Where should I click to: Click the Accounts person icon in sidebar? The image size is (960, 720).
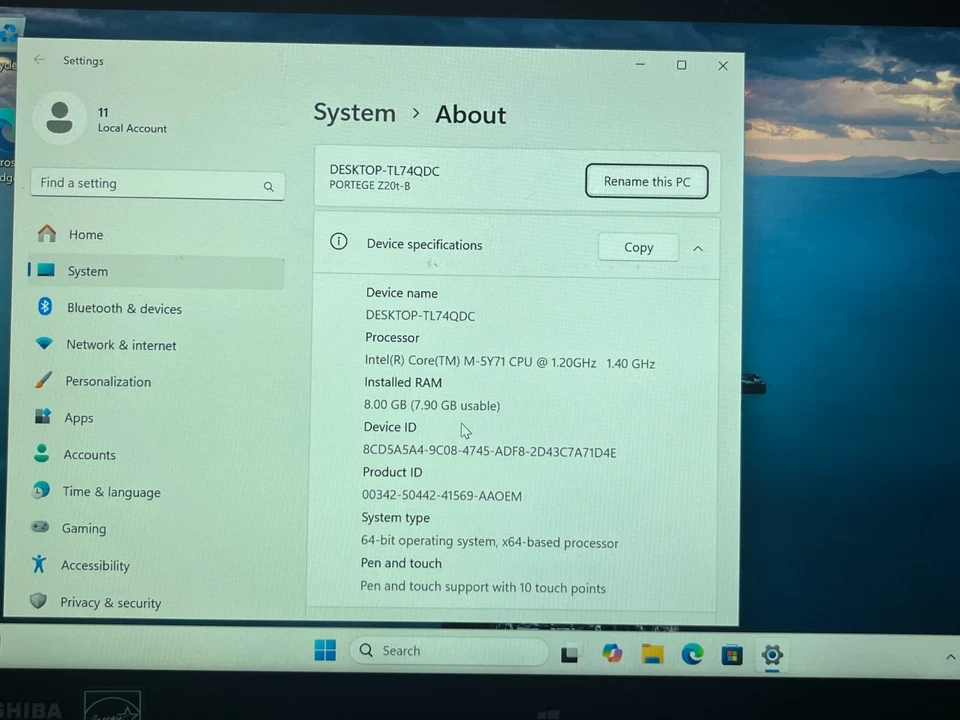click(42, 453)
